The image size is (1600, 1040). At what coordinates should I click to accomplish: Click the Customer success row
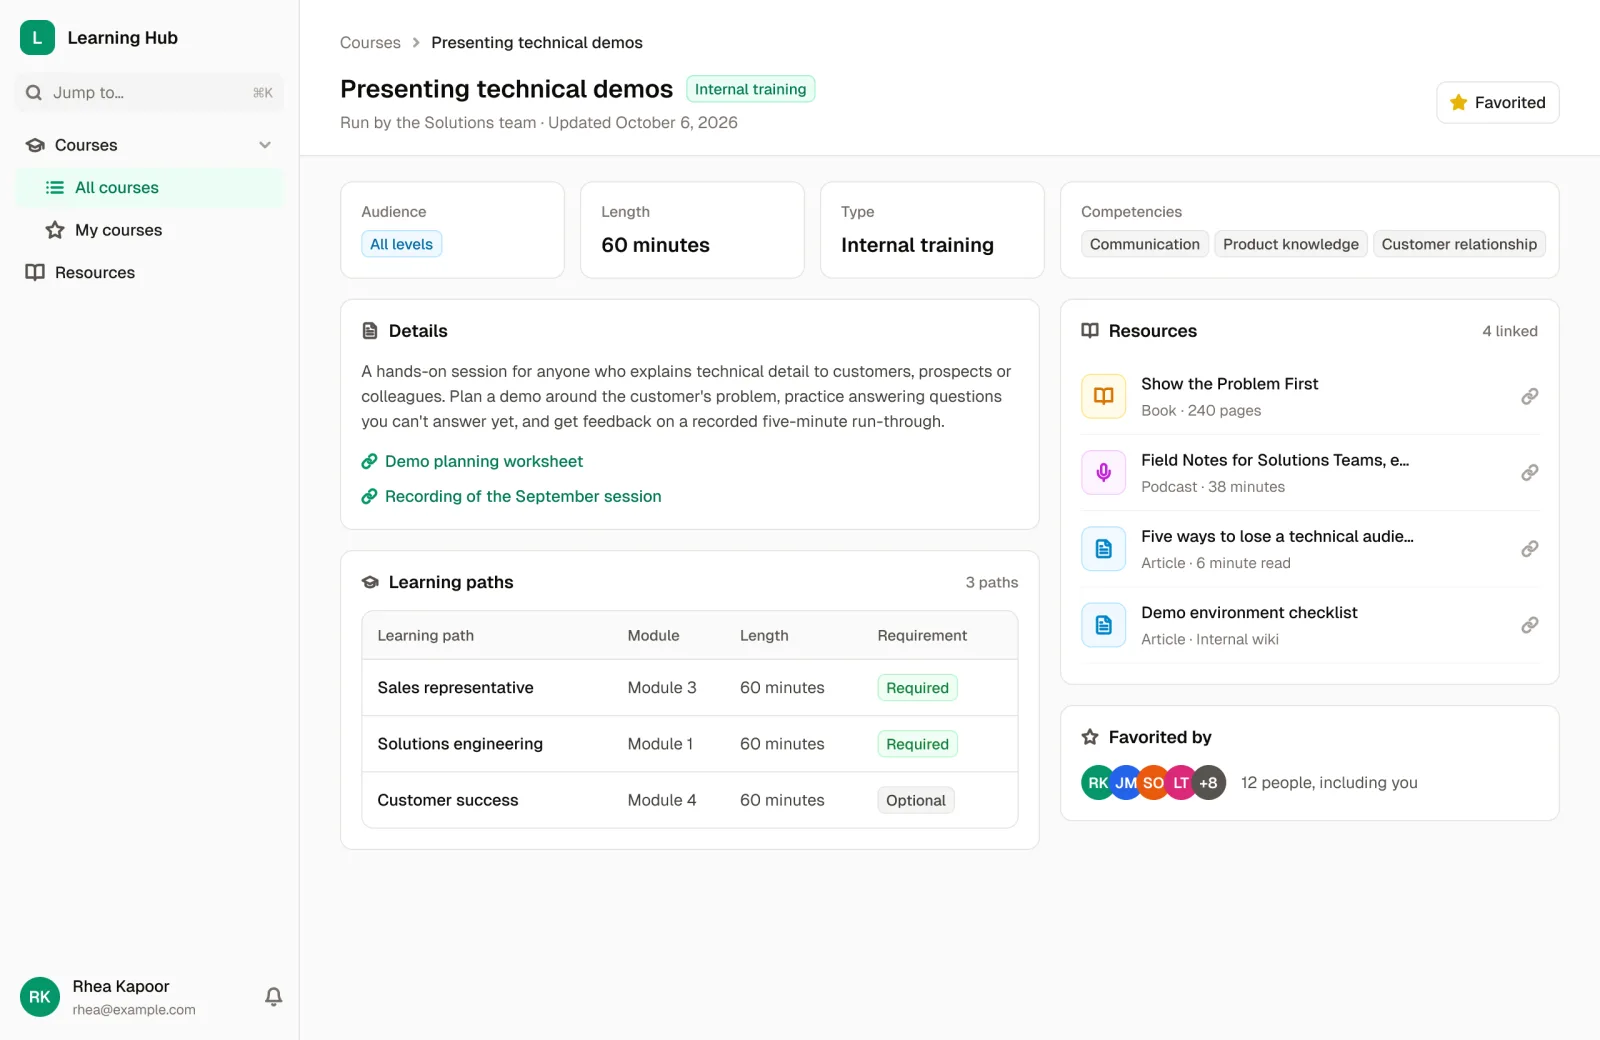(690, 800)
